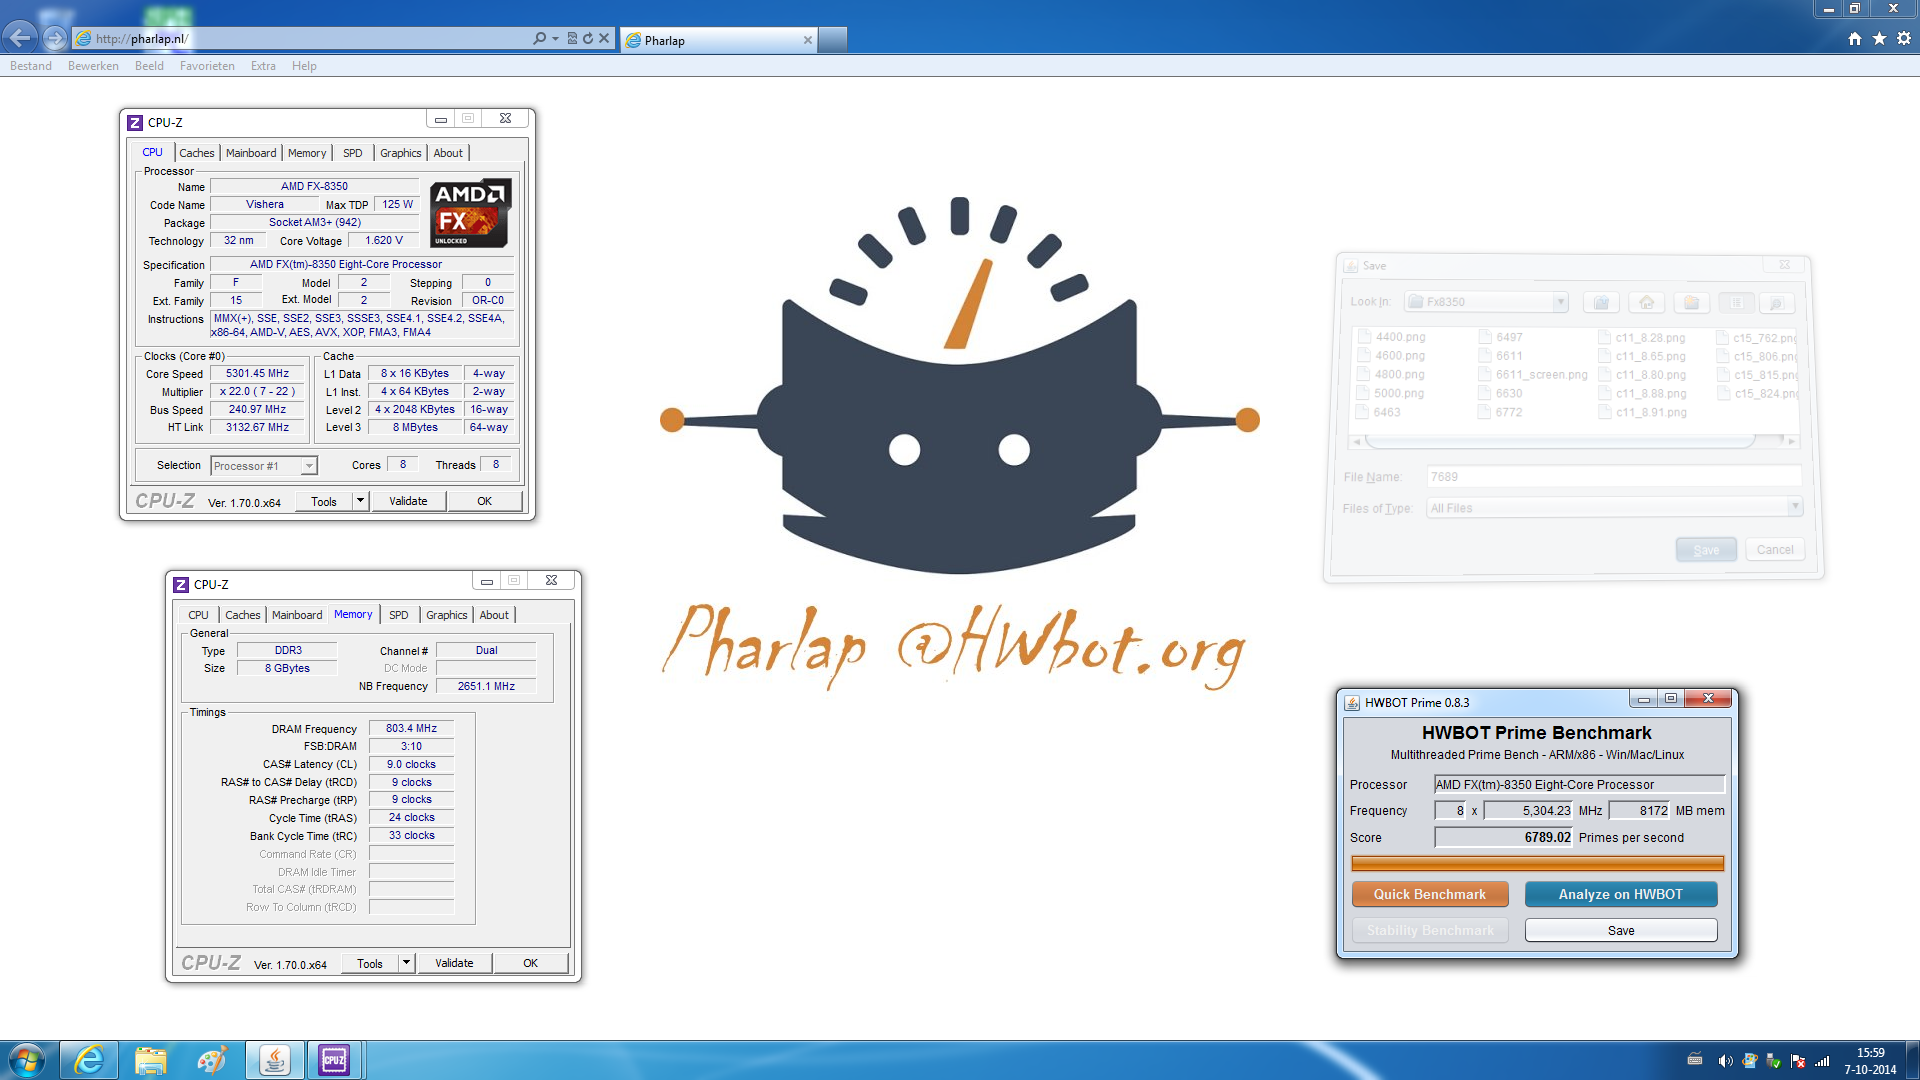This screenshot has width=1920, height=1080.
Task: Click HWBOT Processor field showing AMD FX(tm)-8350
Action: tap(1579, 785)
